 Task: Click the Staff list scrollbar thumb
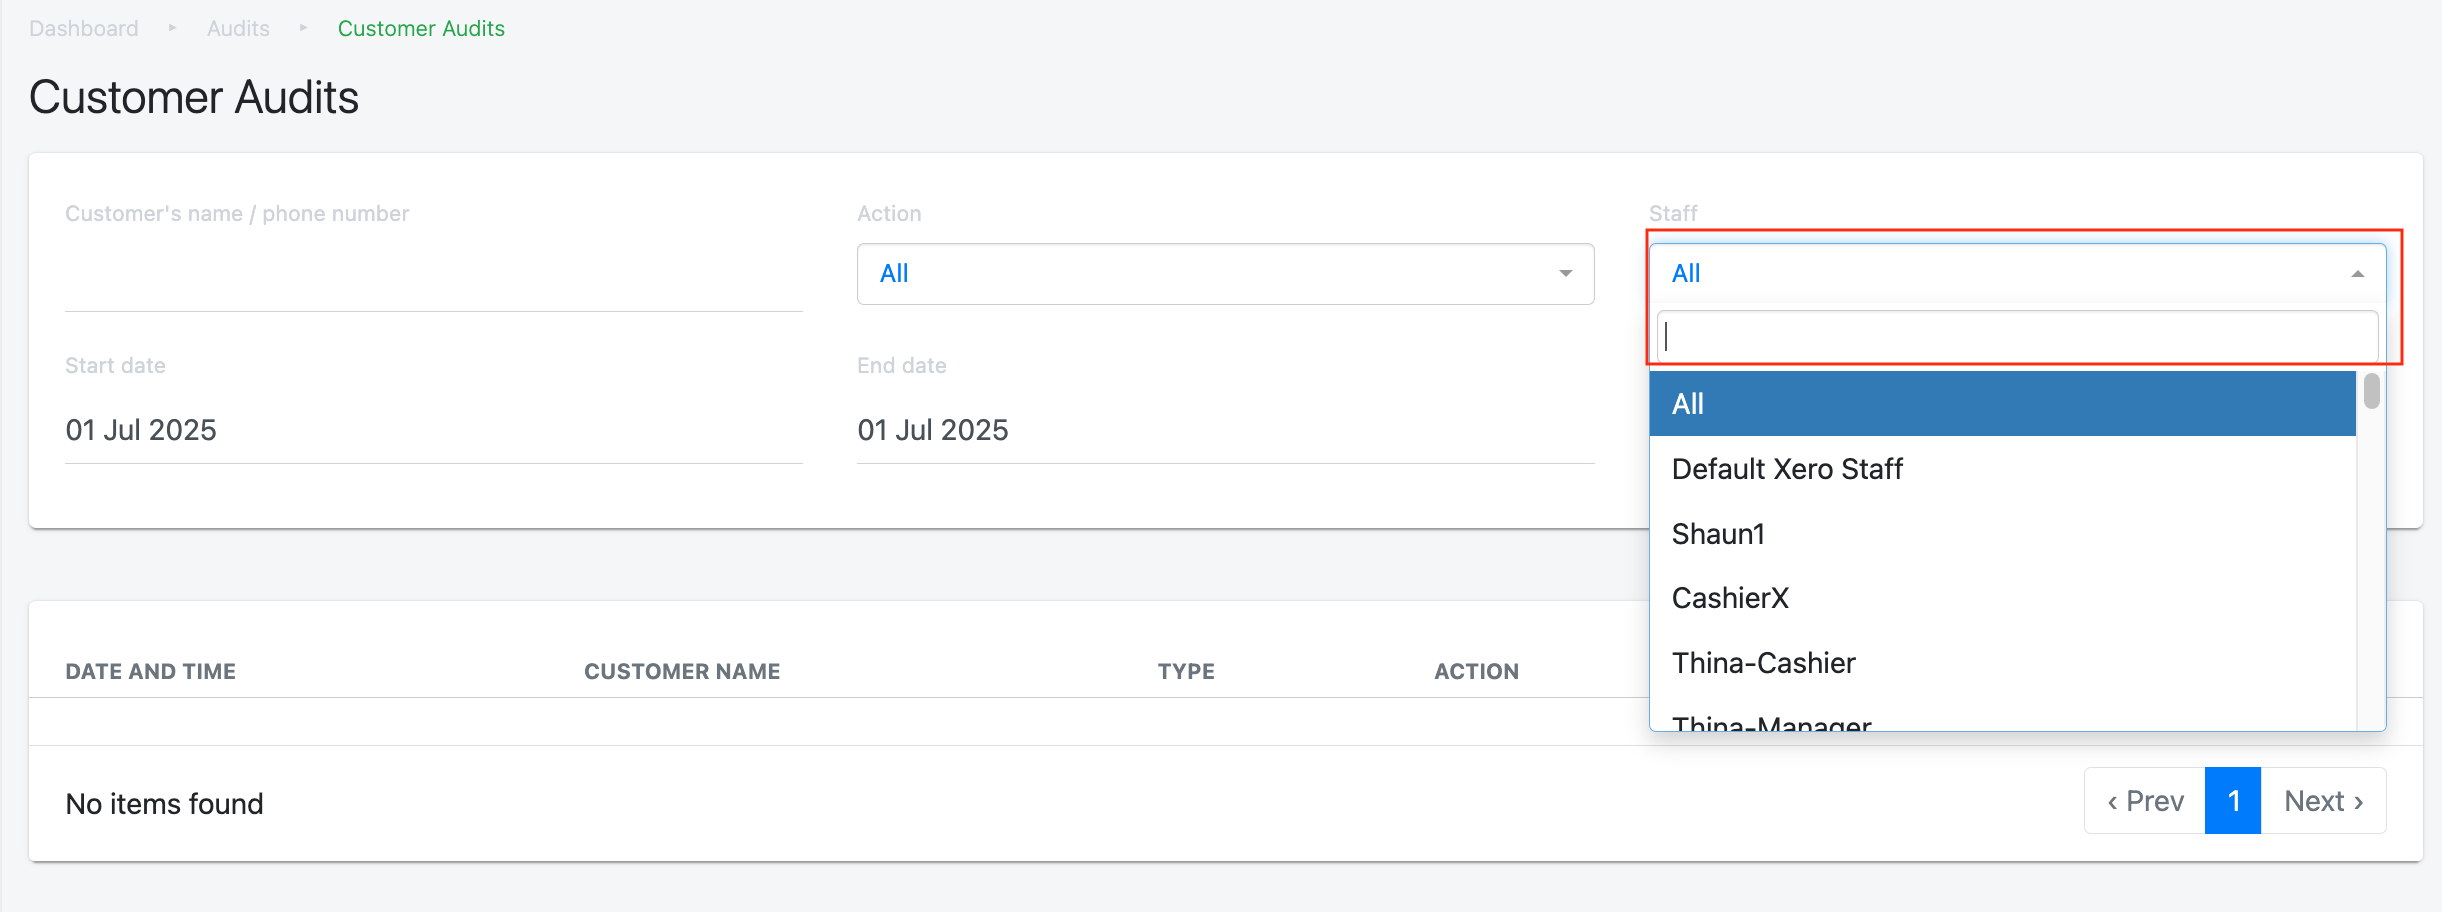click(x=2371, y=391)
